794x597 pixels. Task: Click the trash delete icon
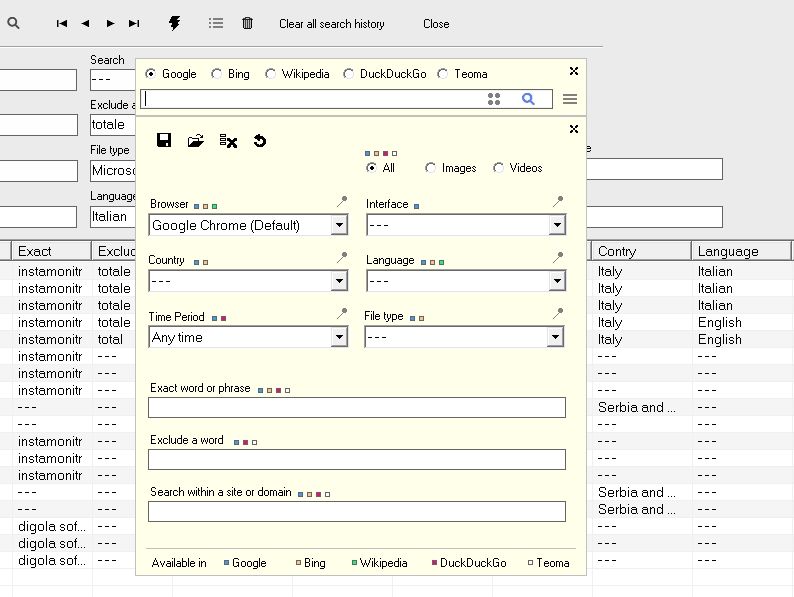(247, 23)
